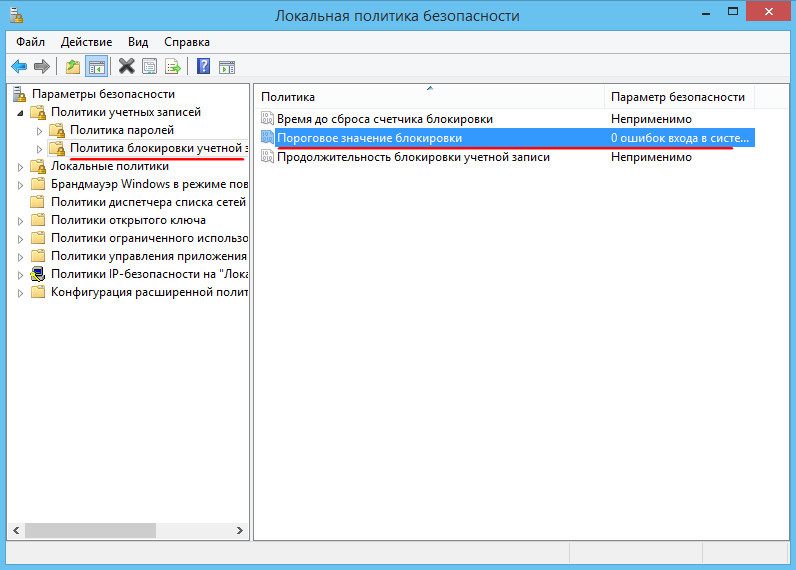
Task: Toggle the Show/Hide action pane icon
Action: pos(227,67)
